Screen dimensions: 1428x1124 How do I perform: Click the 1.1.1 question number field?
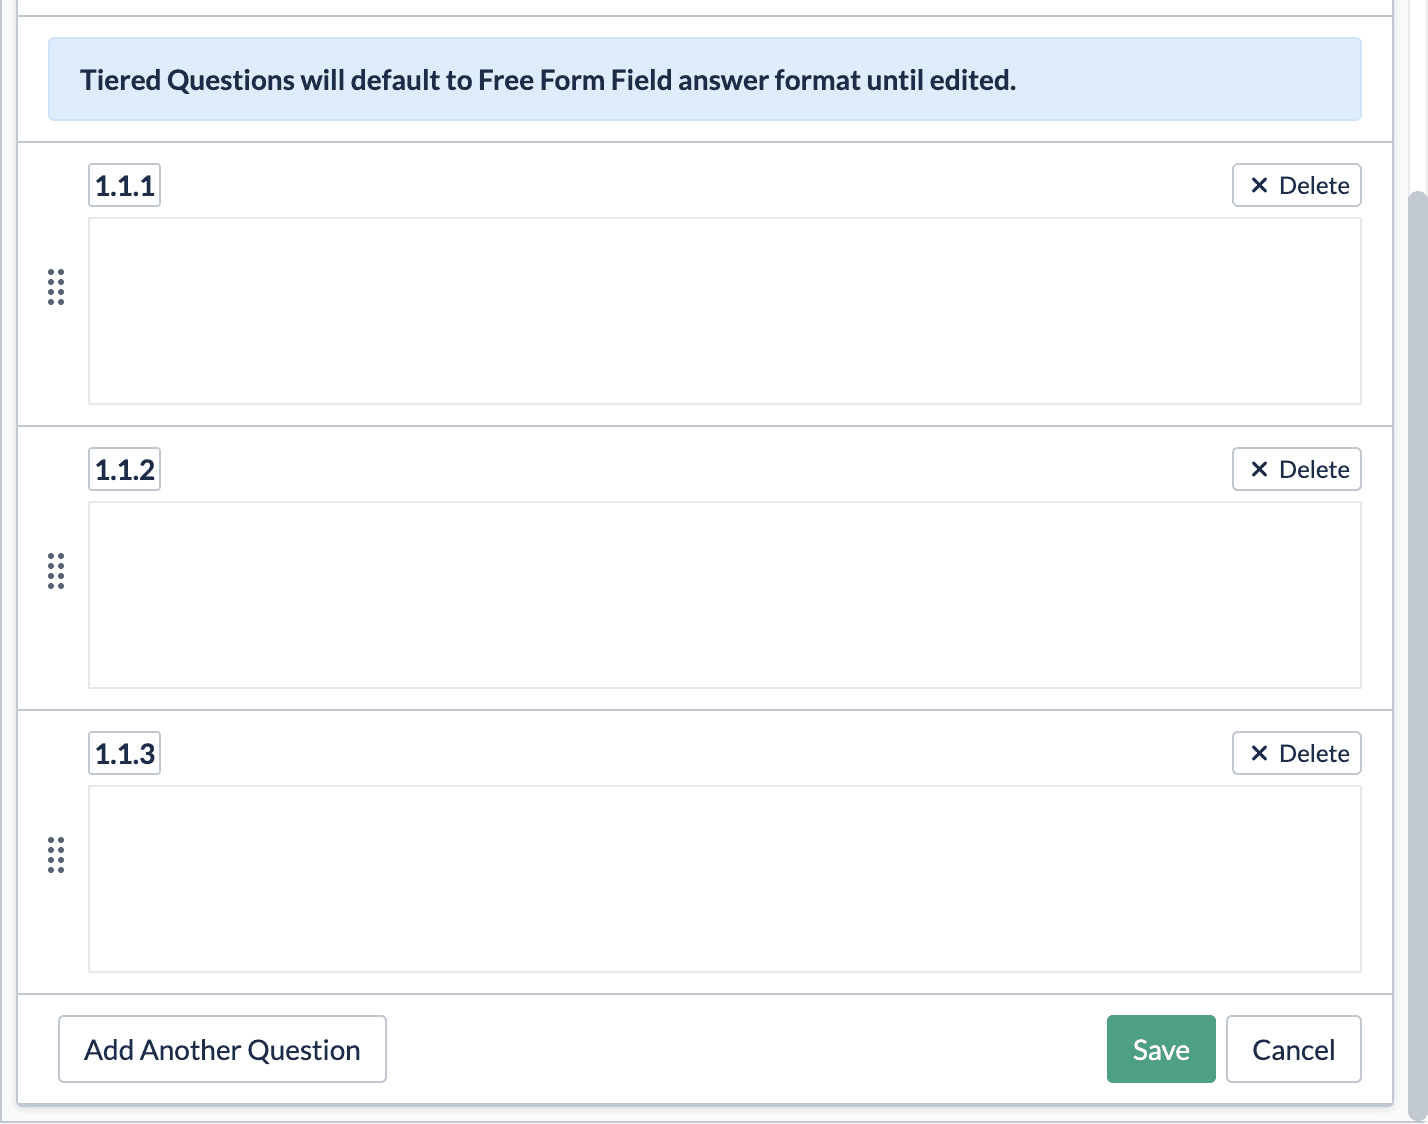coord(125,186)
